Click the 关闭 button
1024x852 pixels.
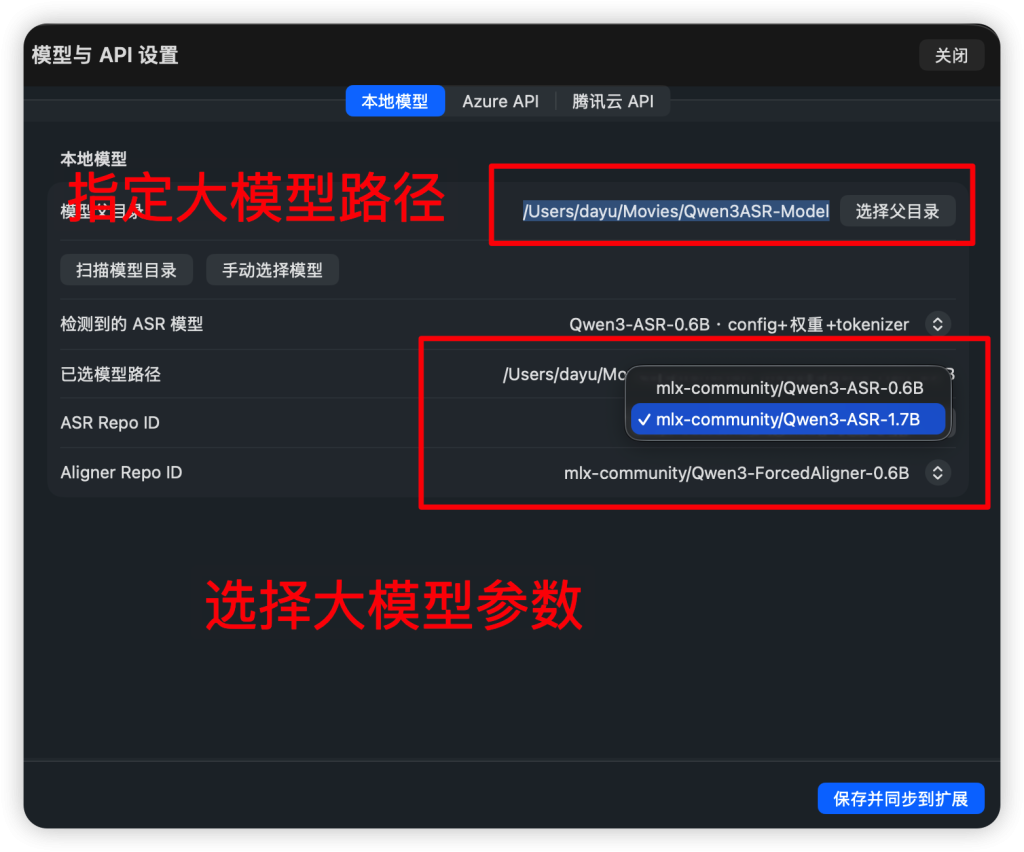951,55
